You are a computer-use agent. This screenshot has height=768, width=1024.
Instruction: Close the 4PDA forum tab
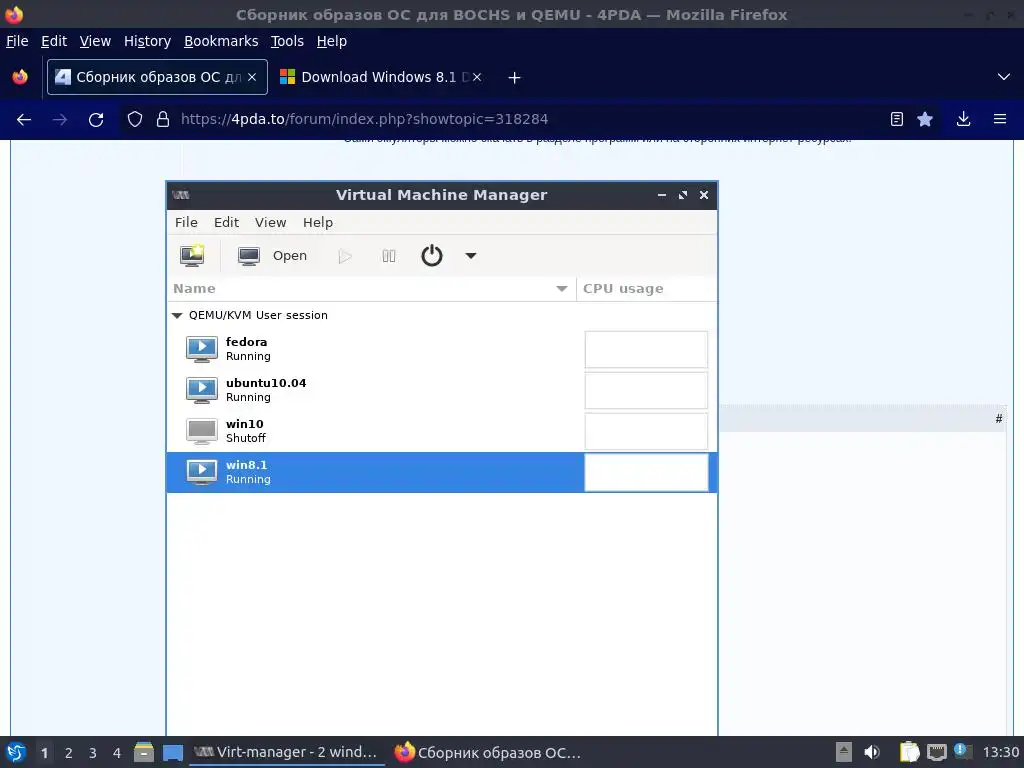coord(252,77)
